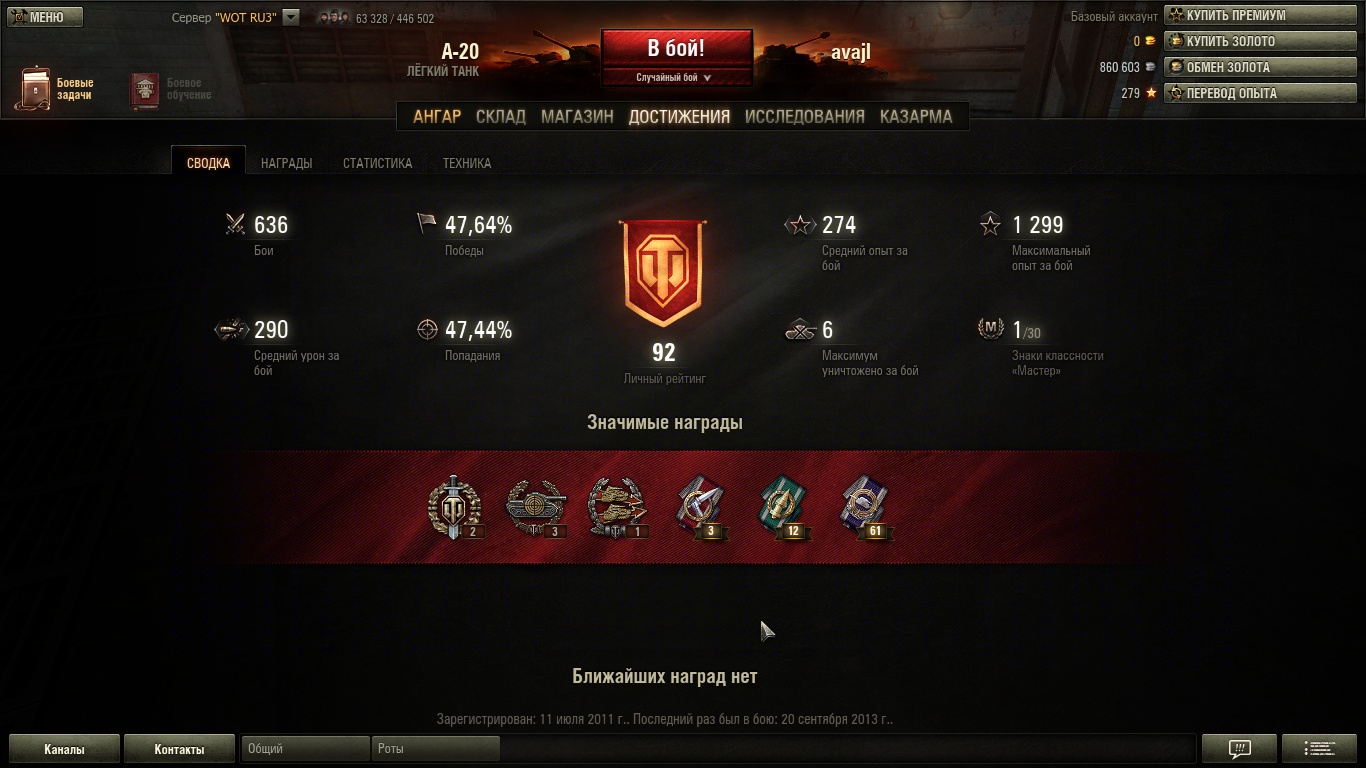Open the Боевые задачи missions icon
The width and height of the screenshot is (1366, 768).
pyautogui.click(x=36, y=89)
